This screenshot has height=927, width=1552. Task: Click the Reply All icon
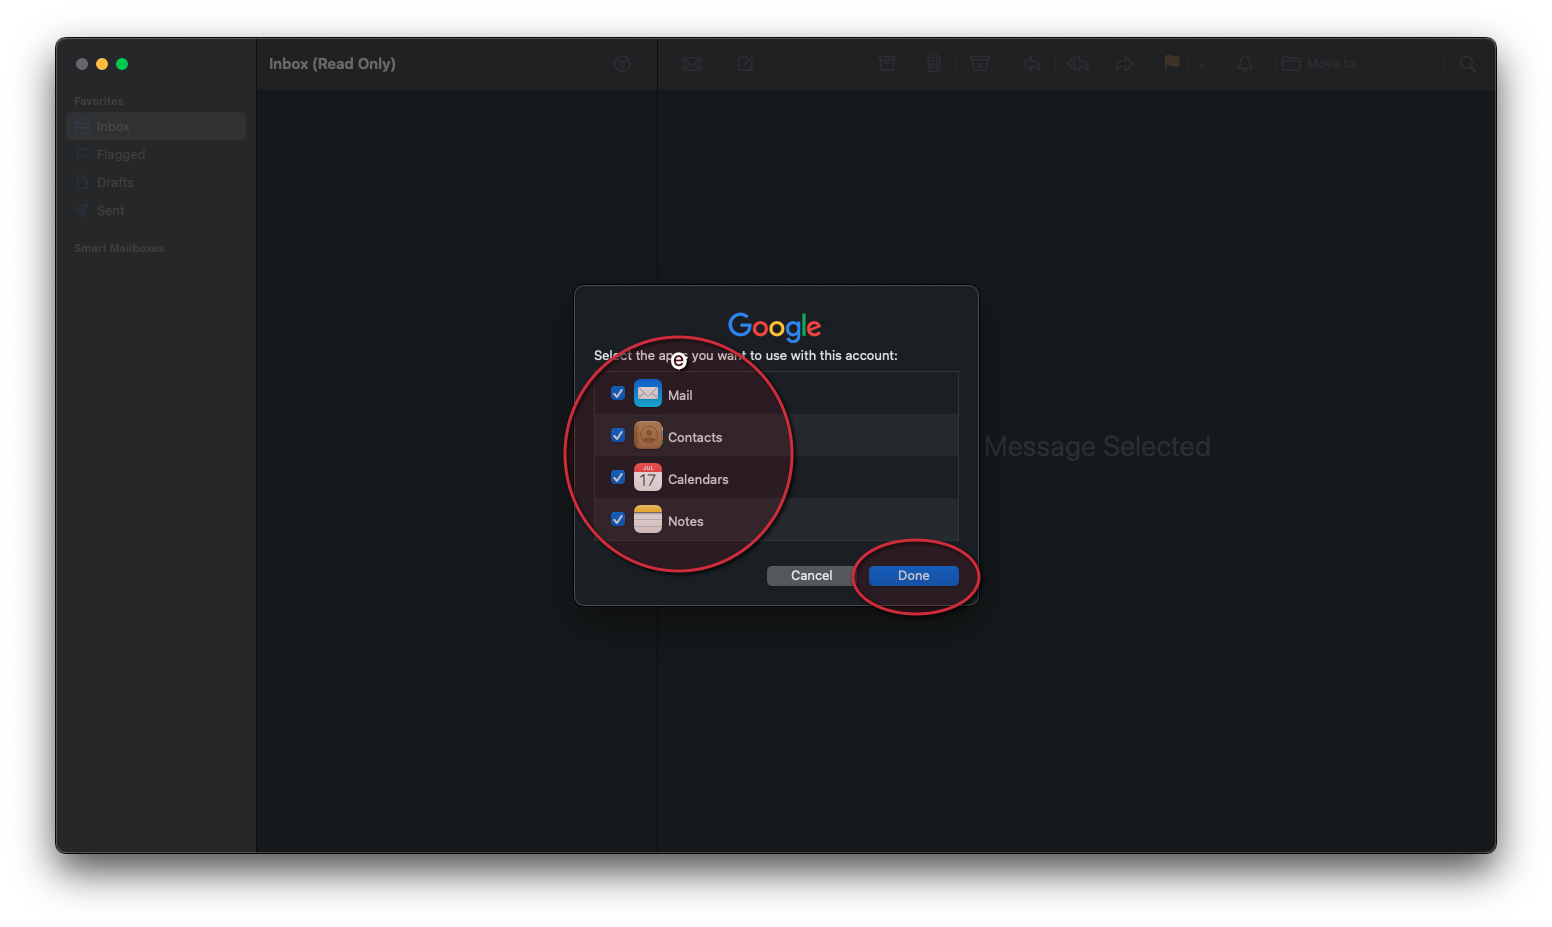tap(1078, 64)
